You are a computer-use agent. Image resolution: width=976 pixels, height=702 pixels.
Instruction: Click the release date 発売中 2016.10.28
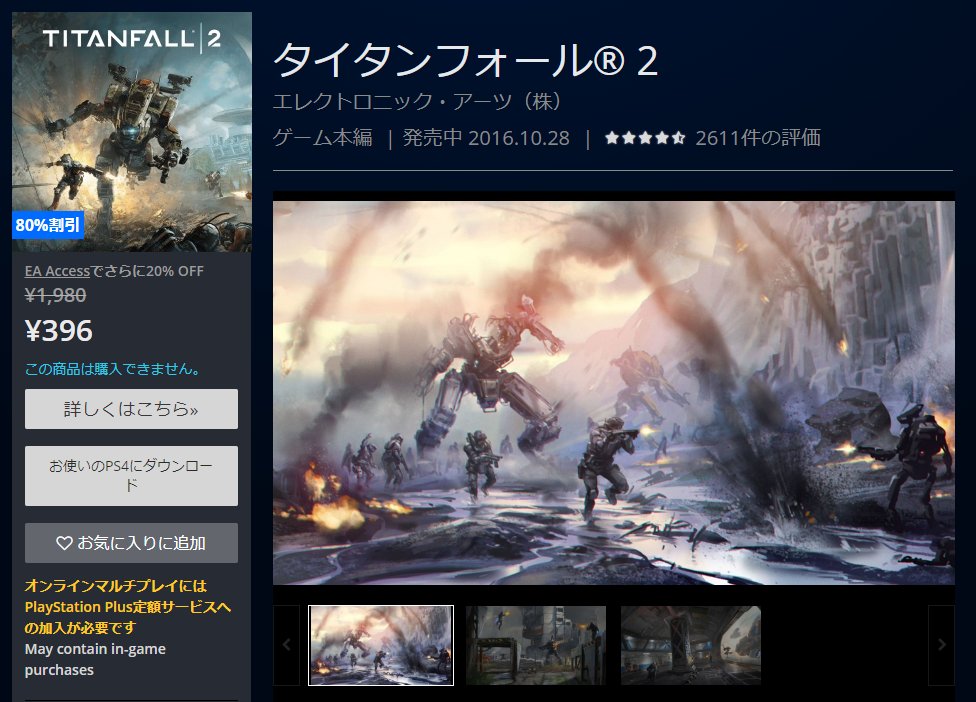[486, 138]
